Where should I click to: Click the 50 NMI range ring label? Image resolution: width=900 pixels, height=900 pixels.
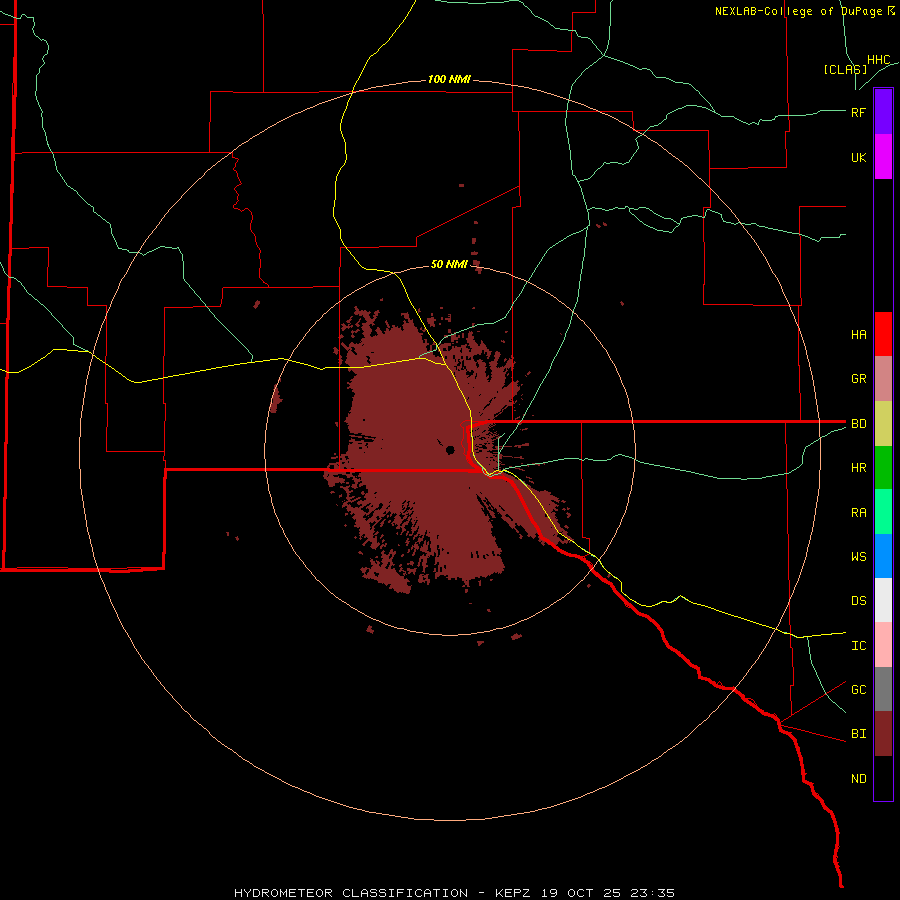point(449,264)
